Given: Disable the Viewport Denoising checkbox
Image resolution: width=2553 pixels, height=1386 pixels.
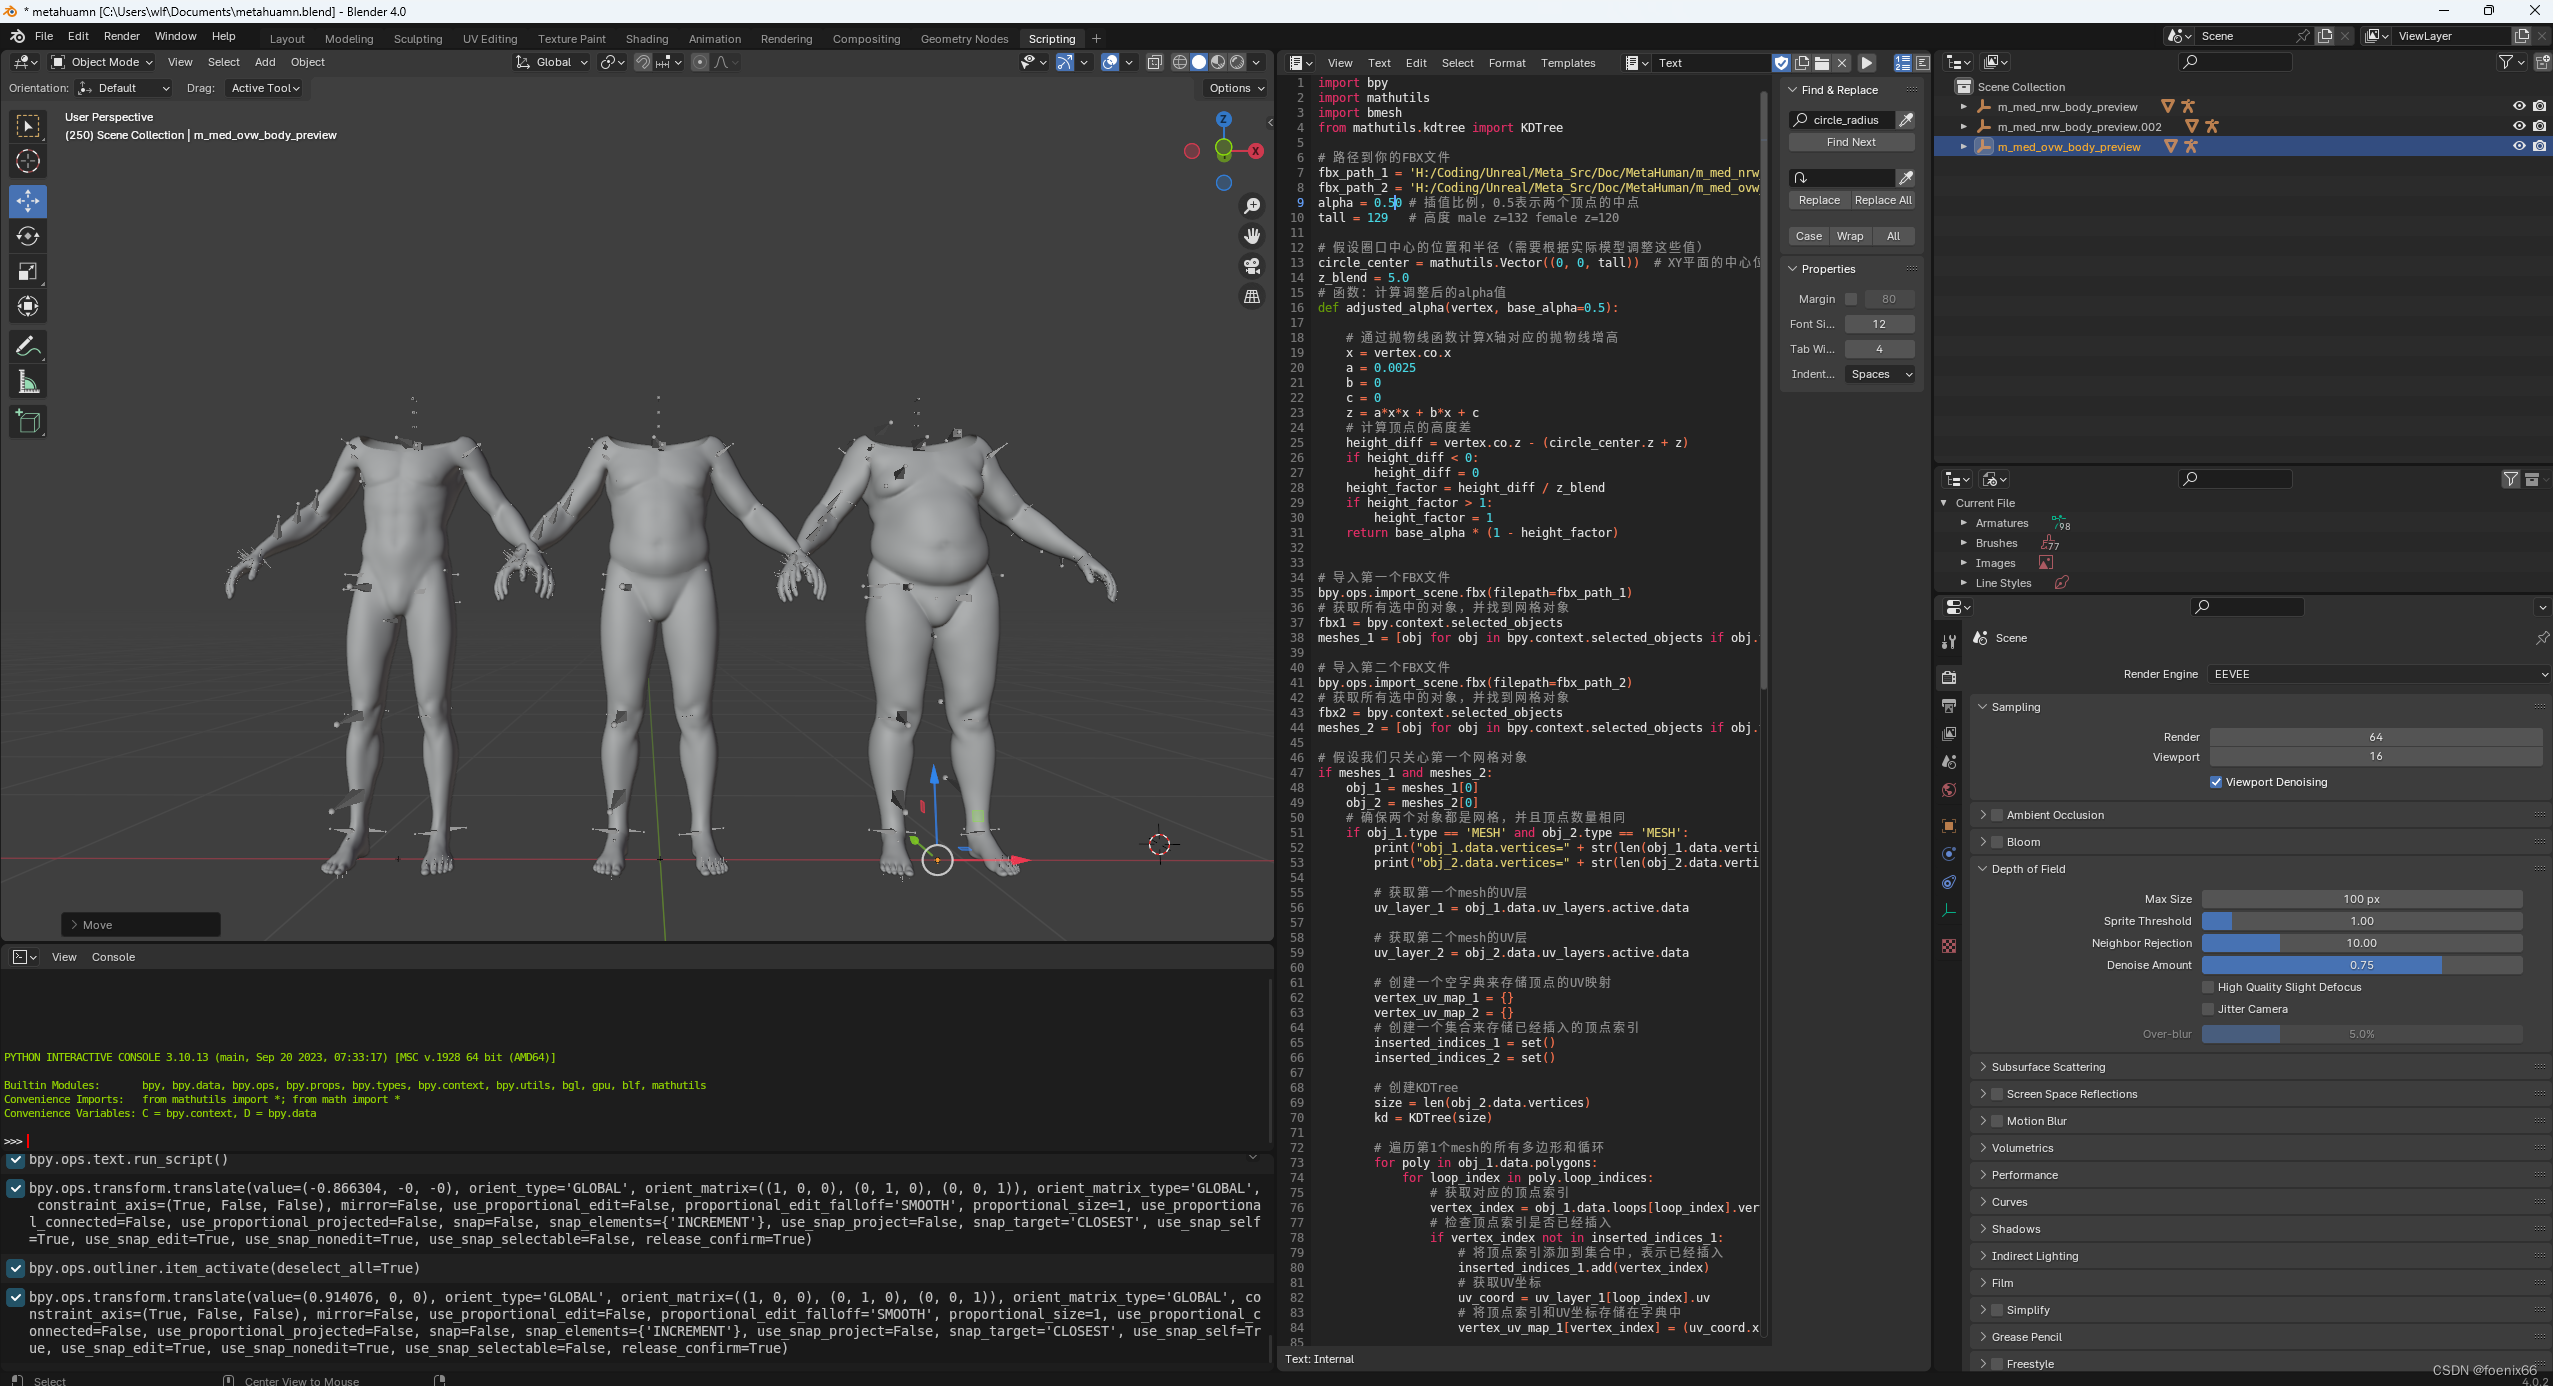Looking at the screenshot, I should 2215,782.
